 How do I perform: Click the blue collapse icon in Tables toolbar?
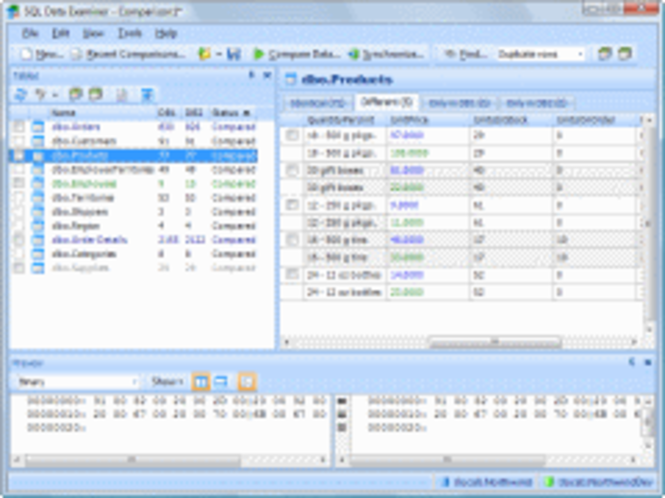147,94
